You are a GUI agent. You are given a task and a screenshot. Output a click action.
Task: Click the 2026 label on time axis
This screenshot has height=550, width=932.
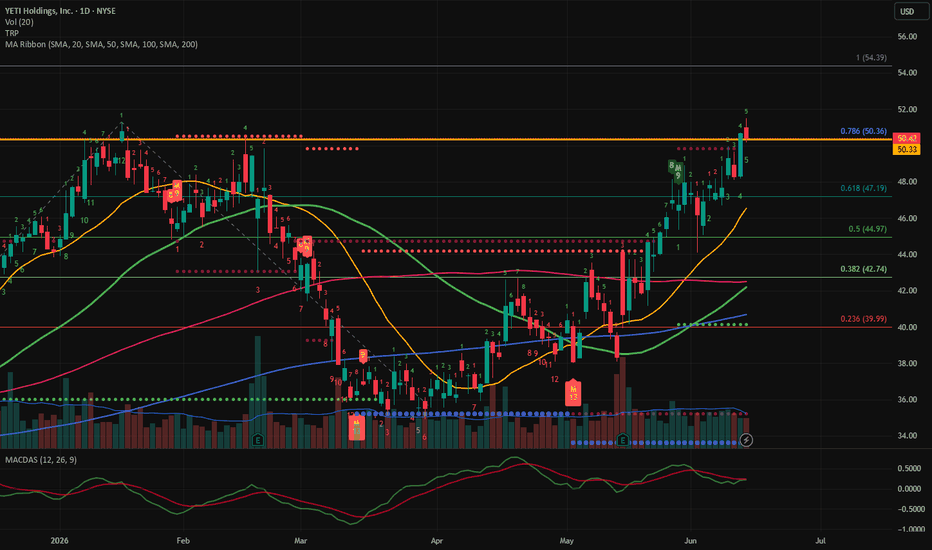59,540
